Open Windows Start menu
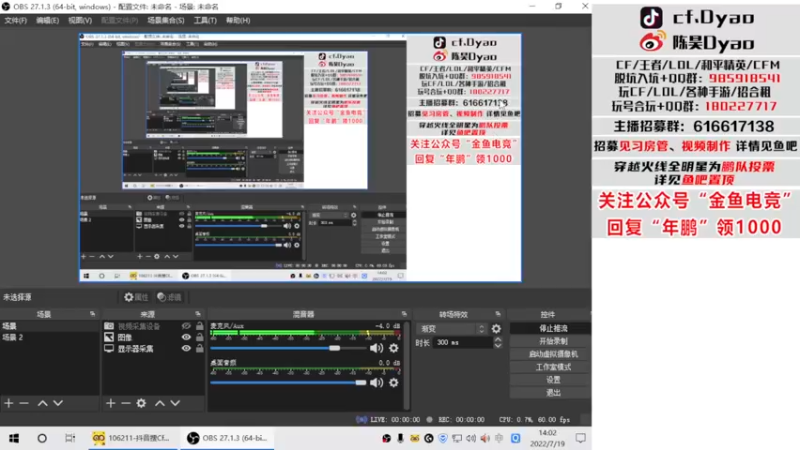The image size is (800, 450). 14,438
